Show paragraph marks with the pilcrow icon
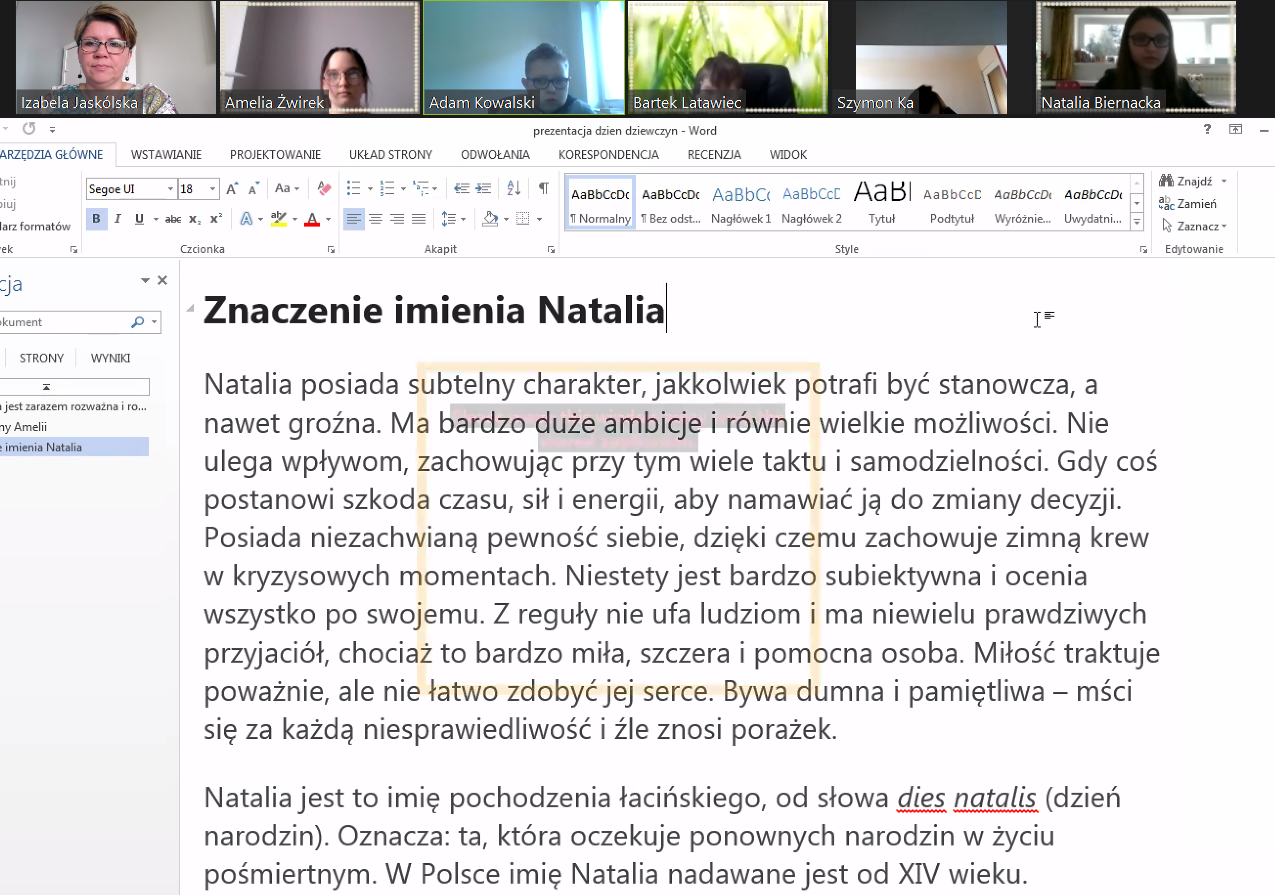 pos(543,188)
